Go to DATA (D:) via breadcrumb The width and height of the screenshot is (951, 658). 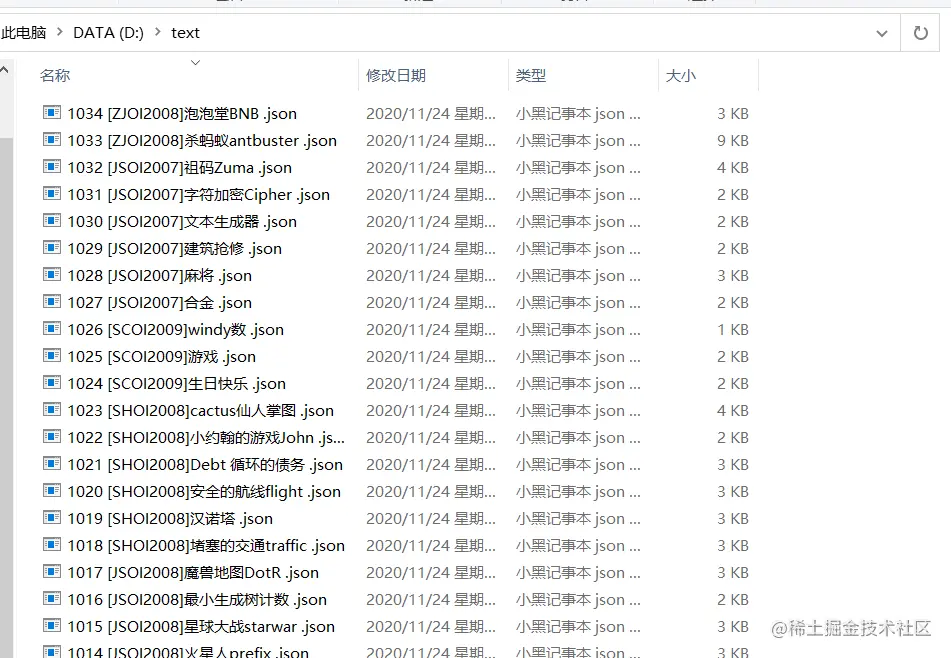point(108,32)
